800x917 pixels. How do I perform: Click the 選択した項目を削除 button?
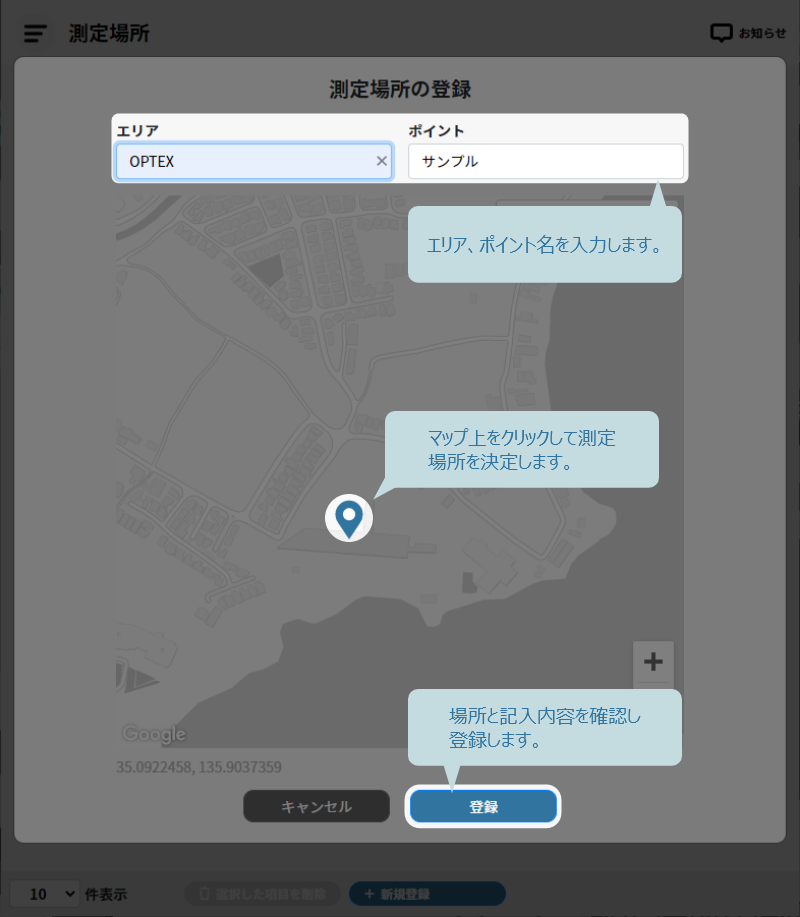[263, 894]
